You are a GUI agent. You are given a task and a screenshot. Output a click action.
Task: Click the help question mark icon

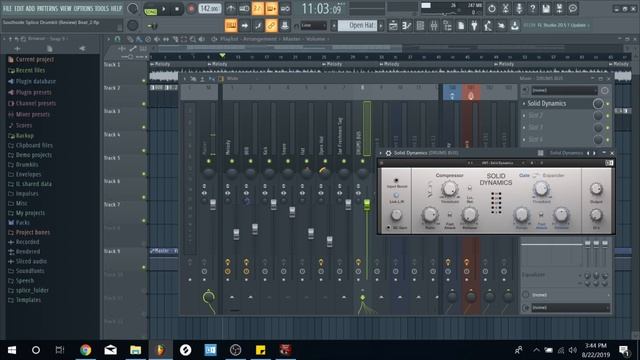pos(532,9)
